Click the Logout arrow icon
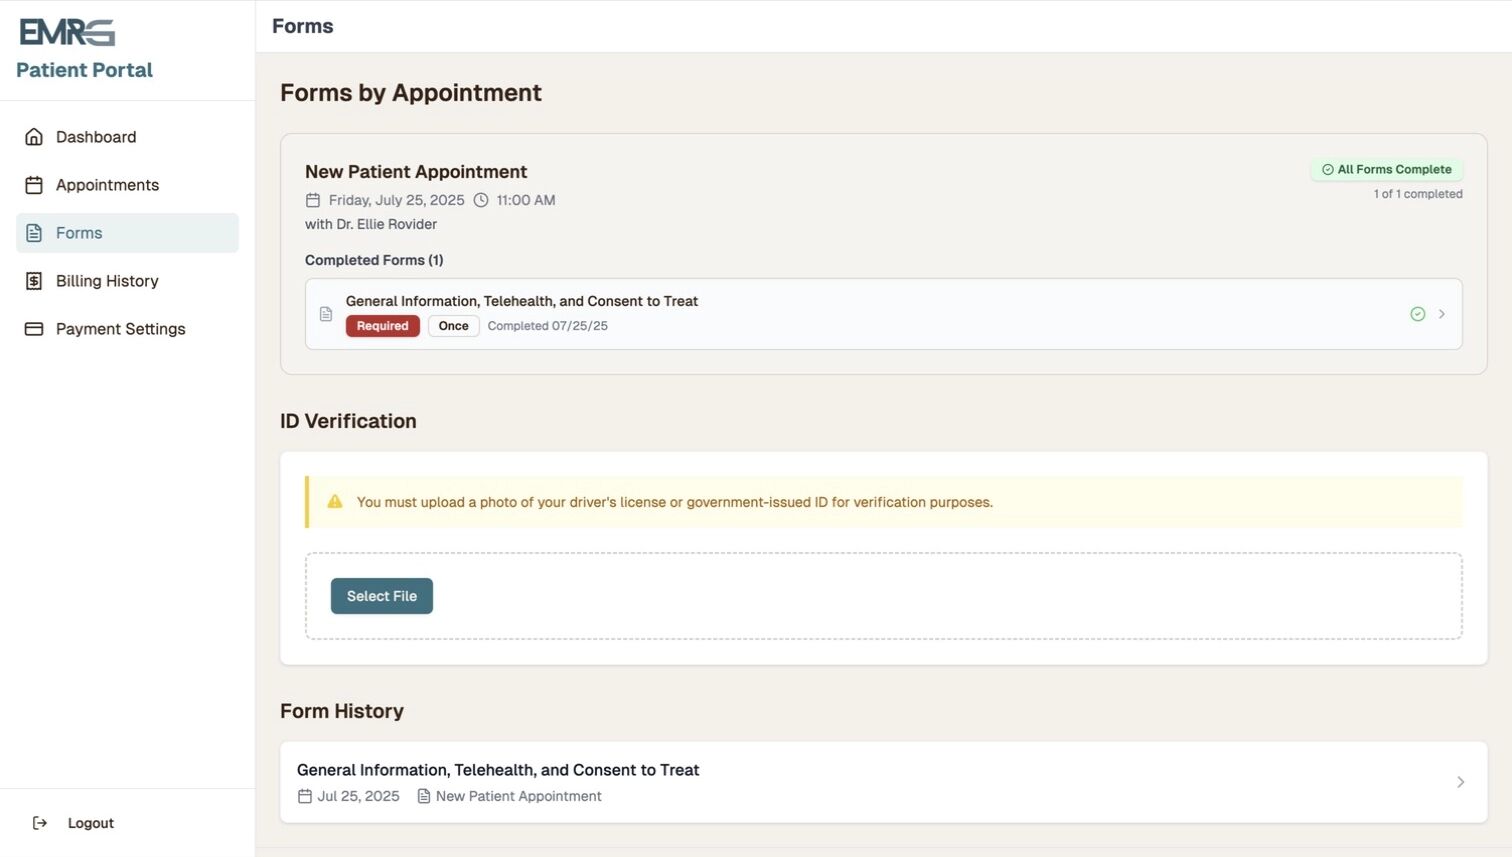This screenshot has width=1512, height=857. [x=40, y=823]
